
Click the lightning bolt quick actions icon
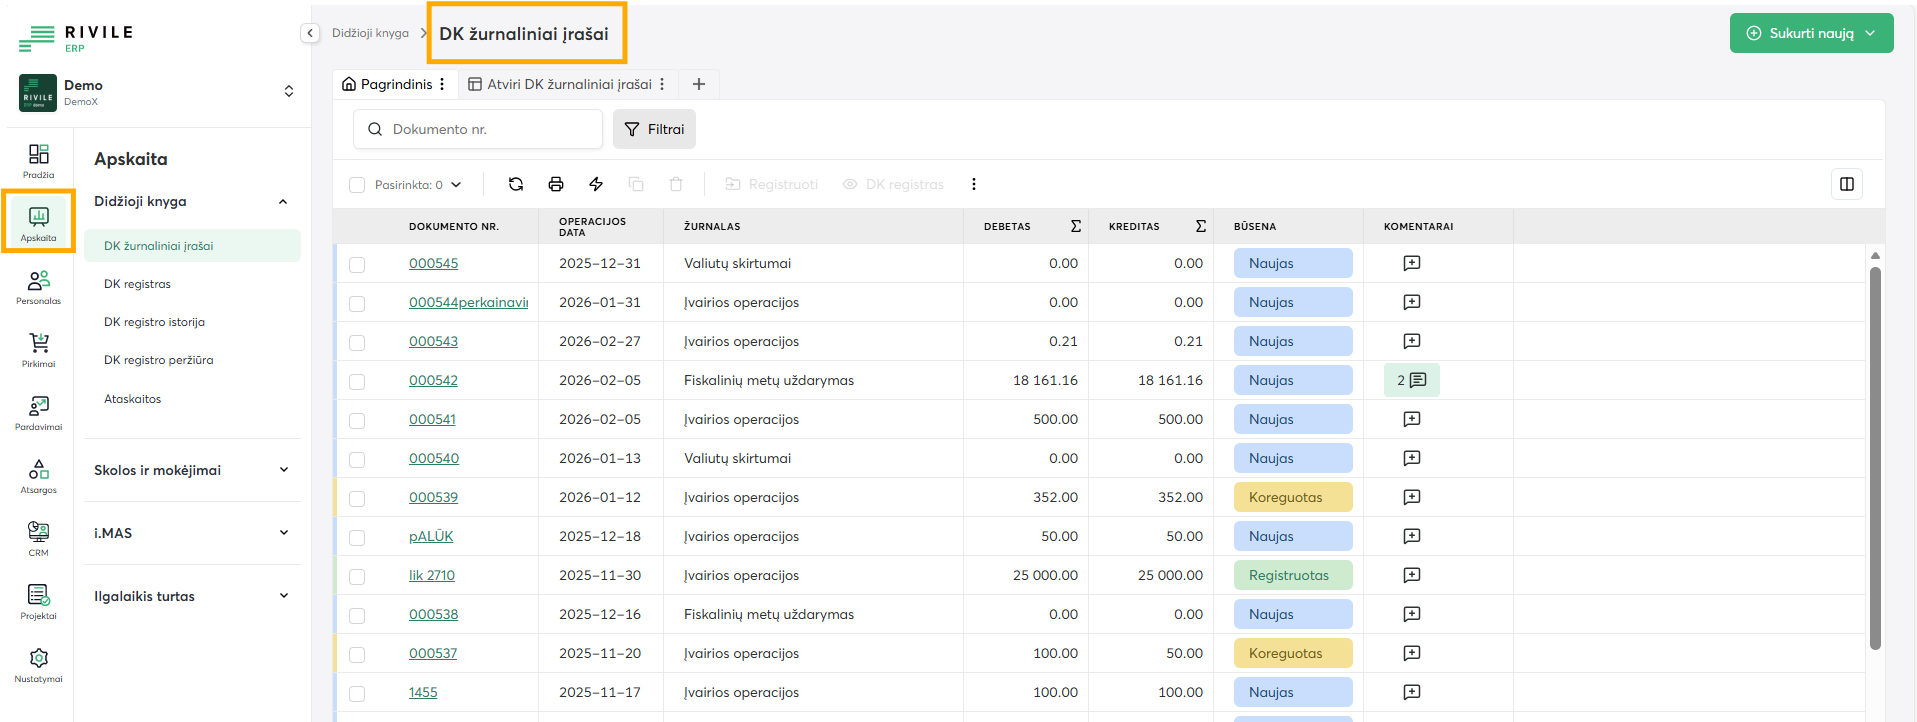[x=596, y=184]
